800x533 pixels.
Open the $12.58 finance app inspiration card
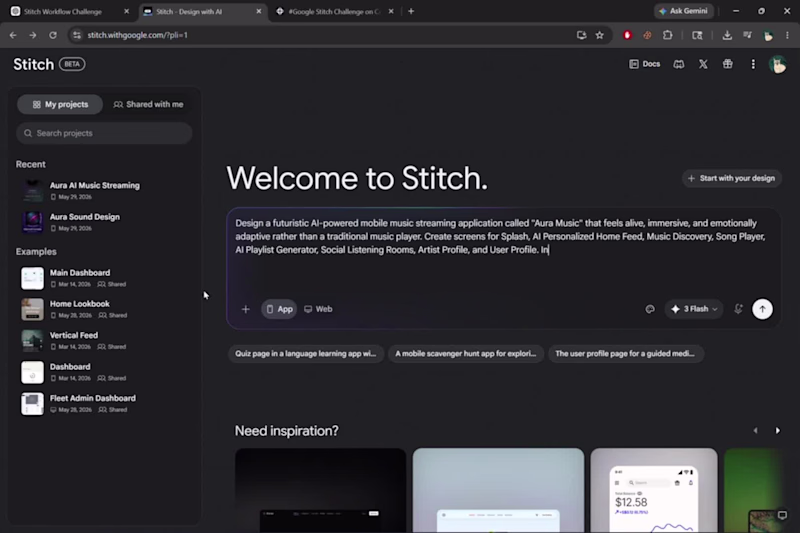click(654, 490)
